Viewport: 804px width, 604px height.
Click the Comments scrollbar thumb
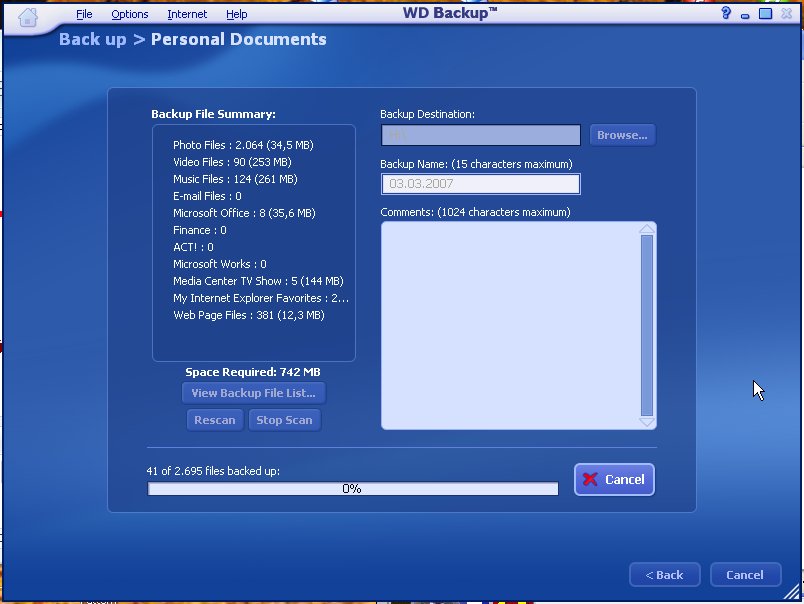[x=647, y=326]
